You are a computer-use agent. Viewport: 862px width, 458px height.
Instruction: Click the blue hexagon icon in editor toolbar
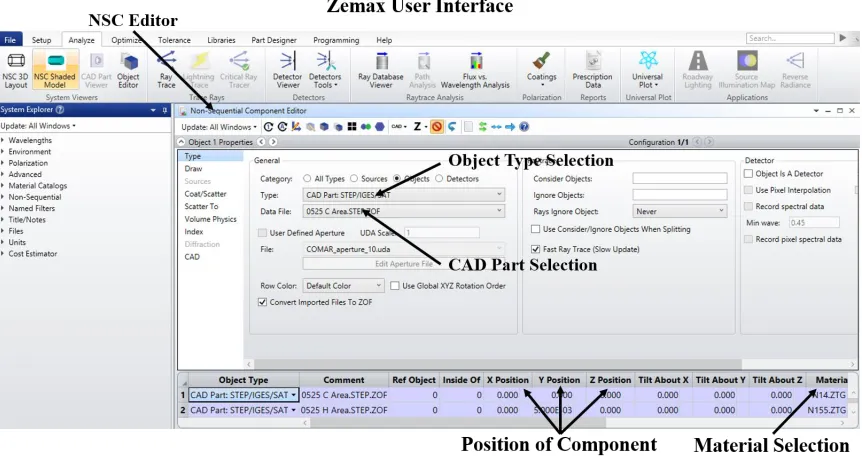379,127
